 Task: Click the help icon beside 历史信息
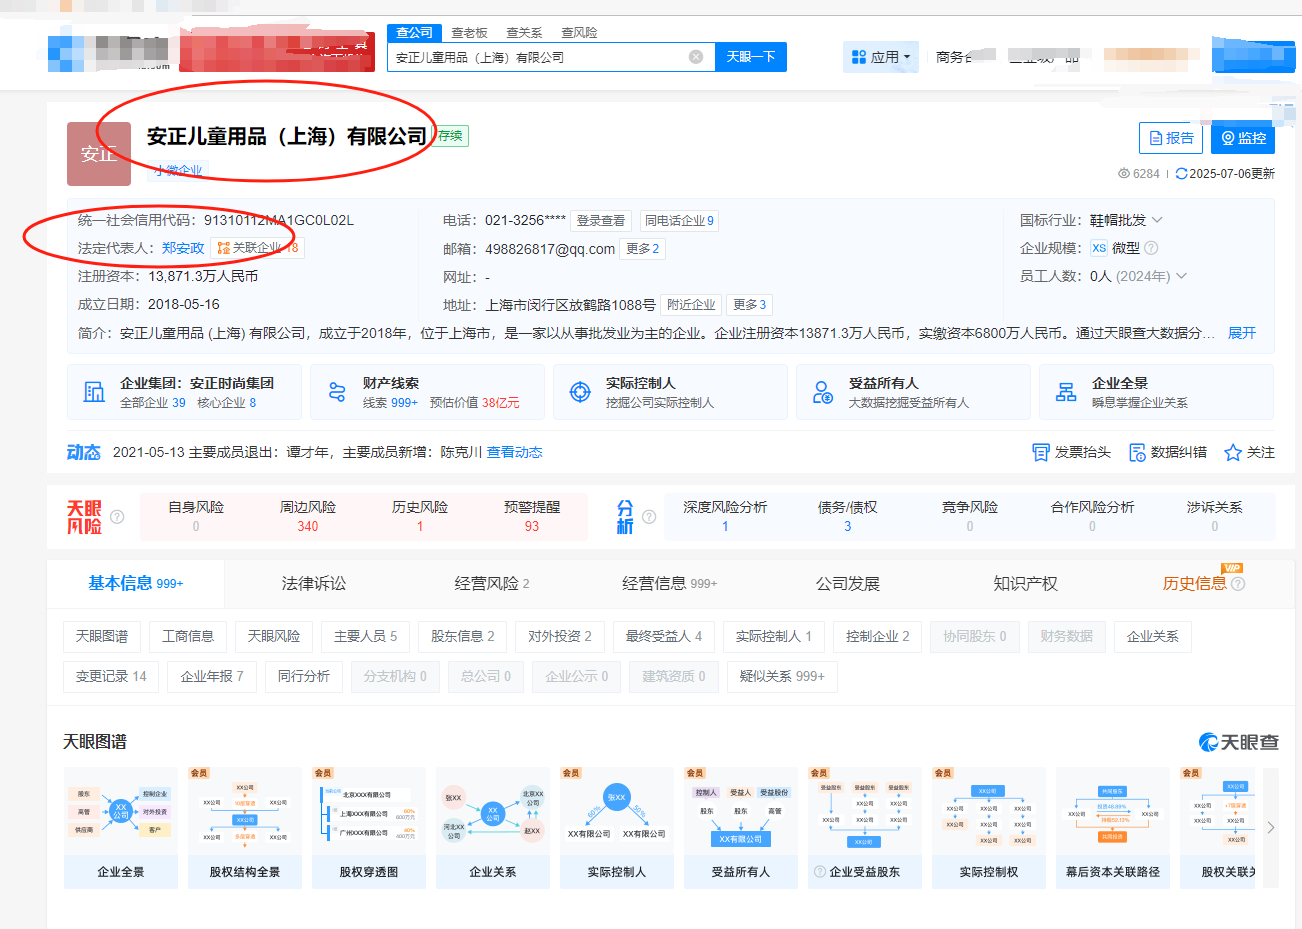coord(1238,584)
